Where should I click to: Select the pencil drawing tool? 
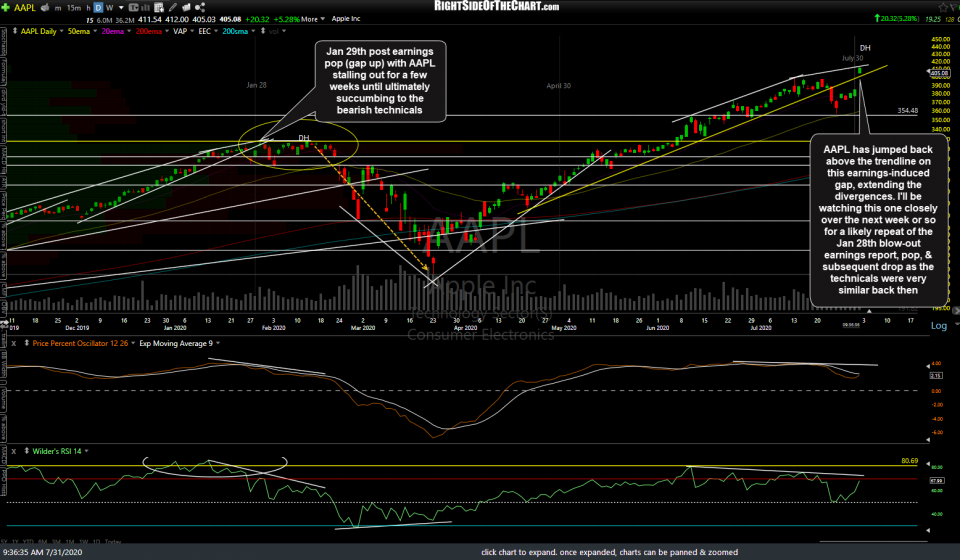click(173, 8)
